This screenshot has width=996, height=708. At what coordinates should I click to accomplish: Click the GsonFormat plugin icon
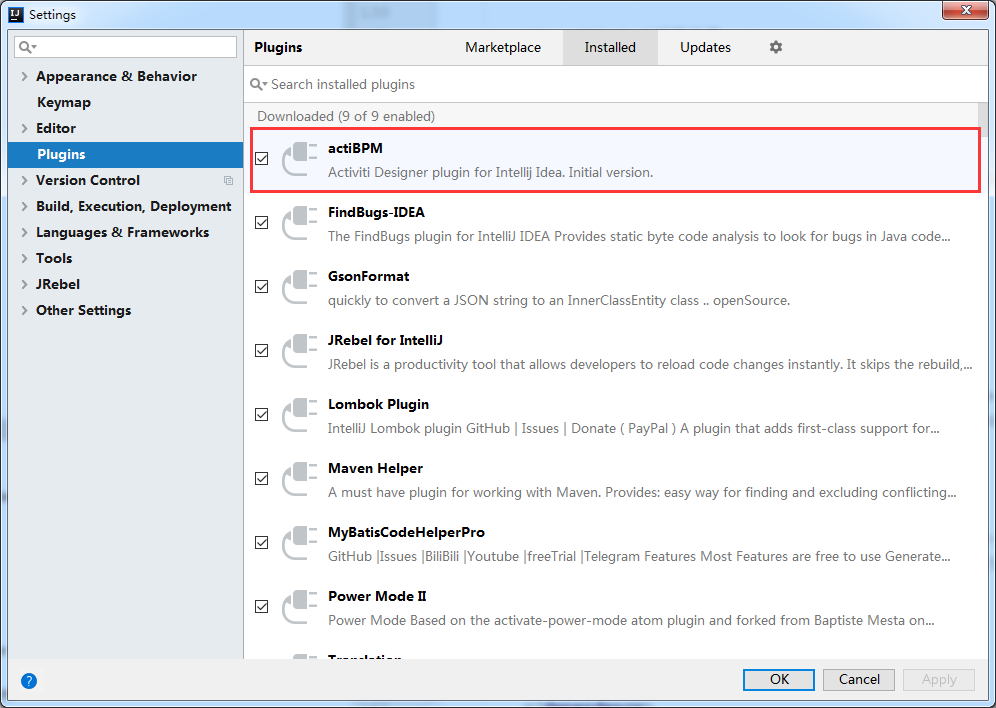(299, 287)
